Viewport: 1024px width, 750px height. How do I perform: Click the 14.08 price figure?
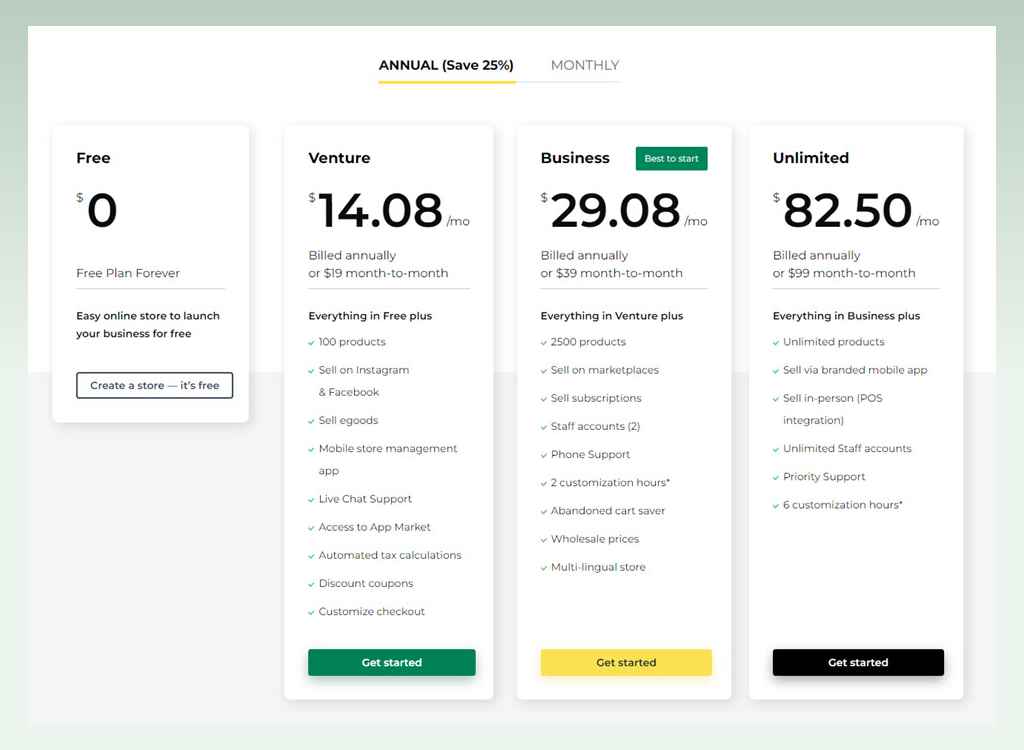click(380, 210)
